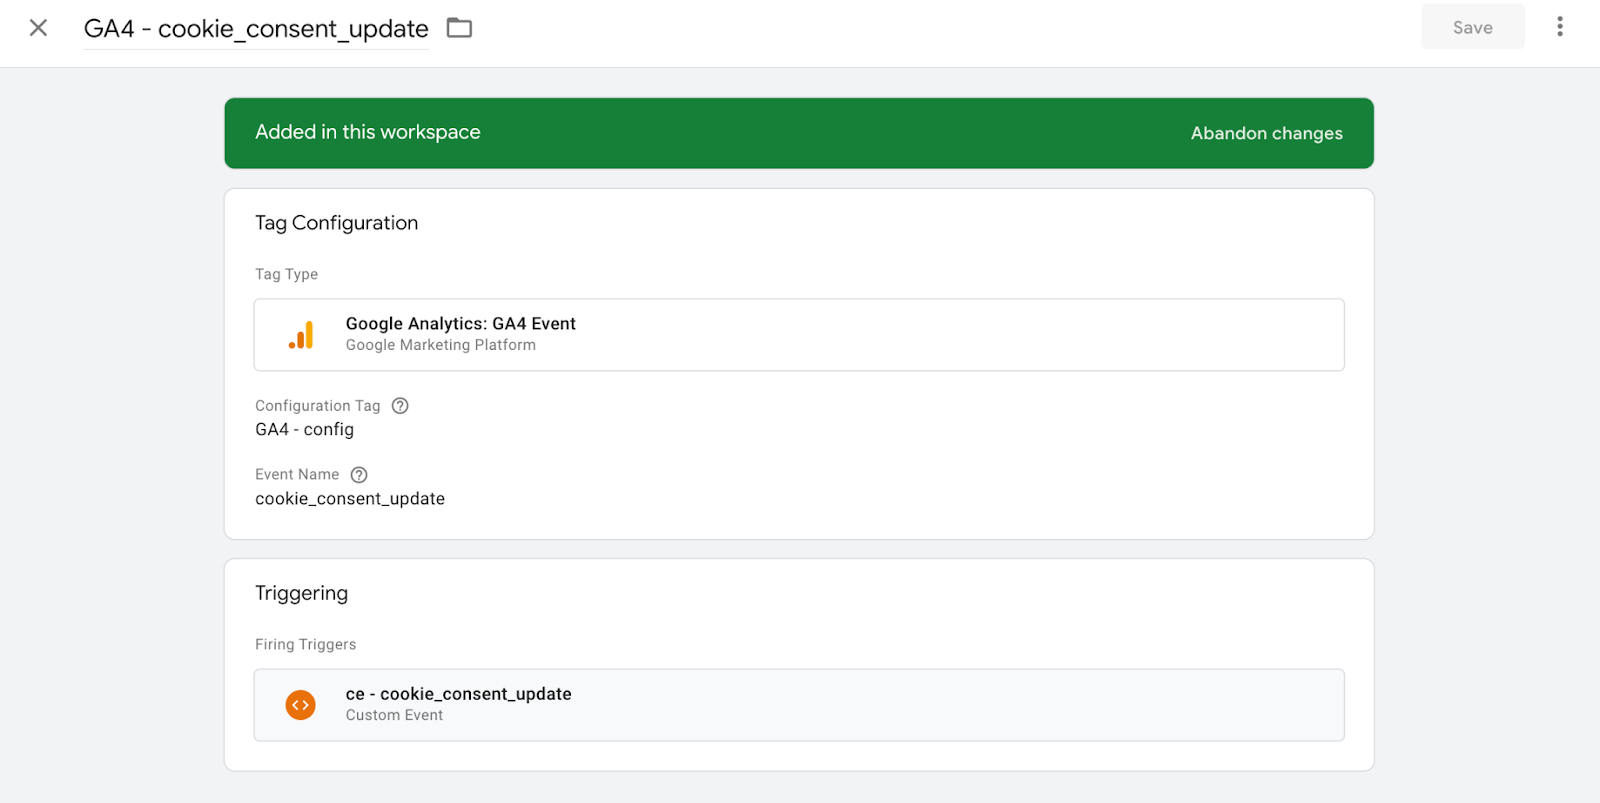This screenshot has width=1600, height=803.
Task: Click the Added in this workspace banner
Action: pos(799,133)
